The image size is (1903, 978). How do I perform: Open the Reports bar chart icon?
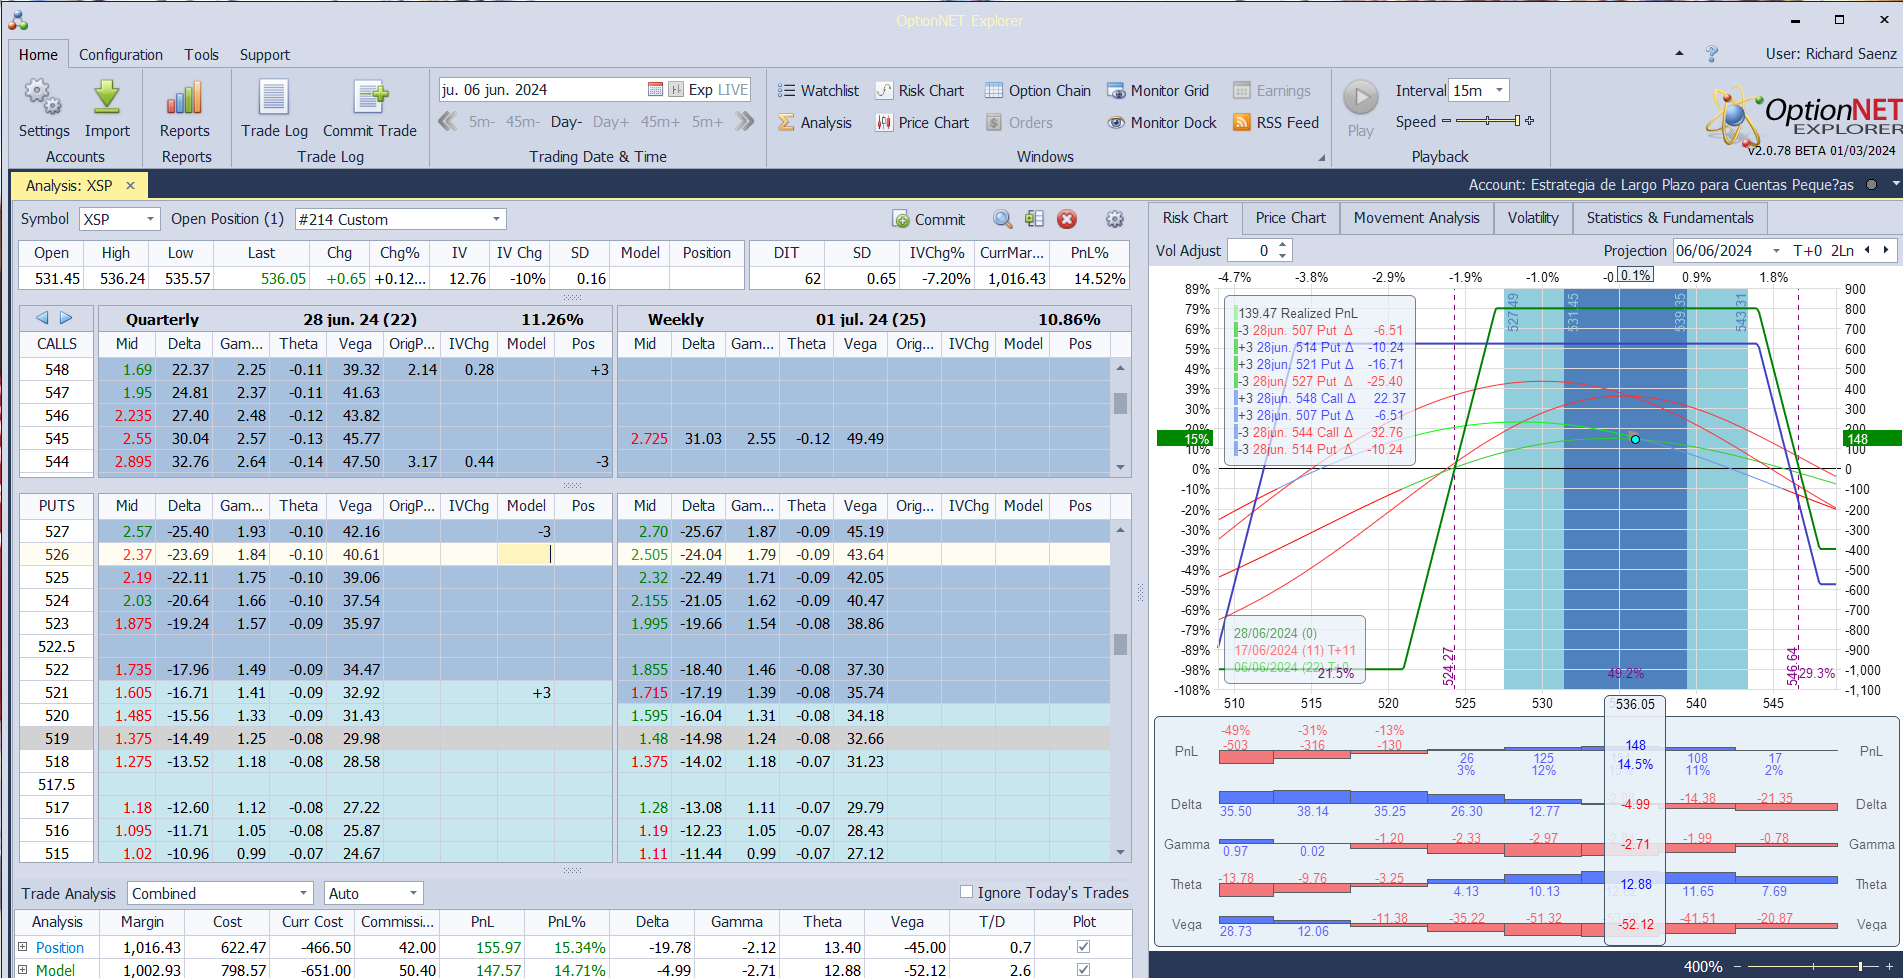click(x=184, y=98)
